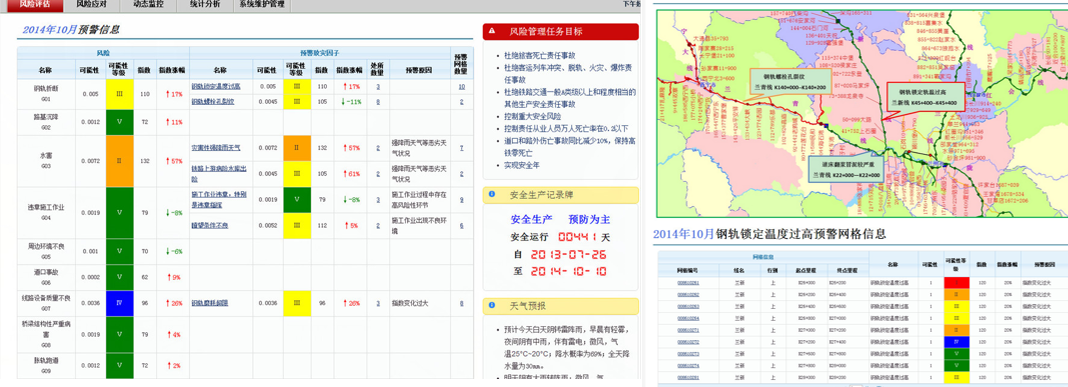Click the 道口事故 G06 risk name

coord(45,277)
